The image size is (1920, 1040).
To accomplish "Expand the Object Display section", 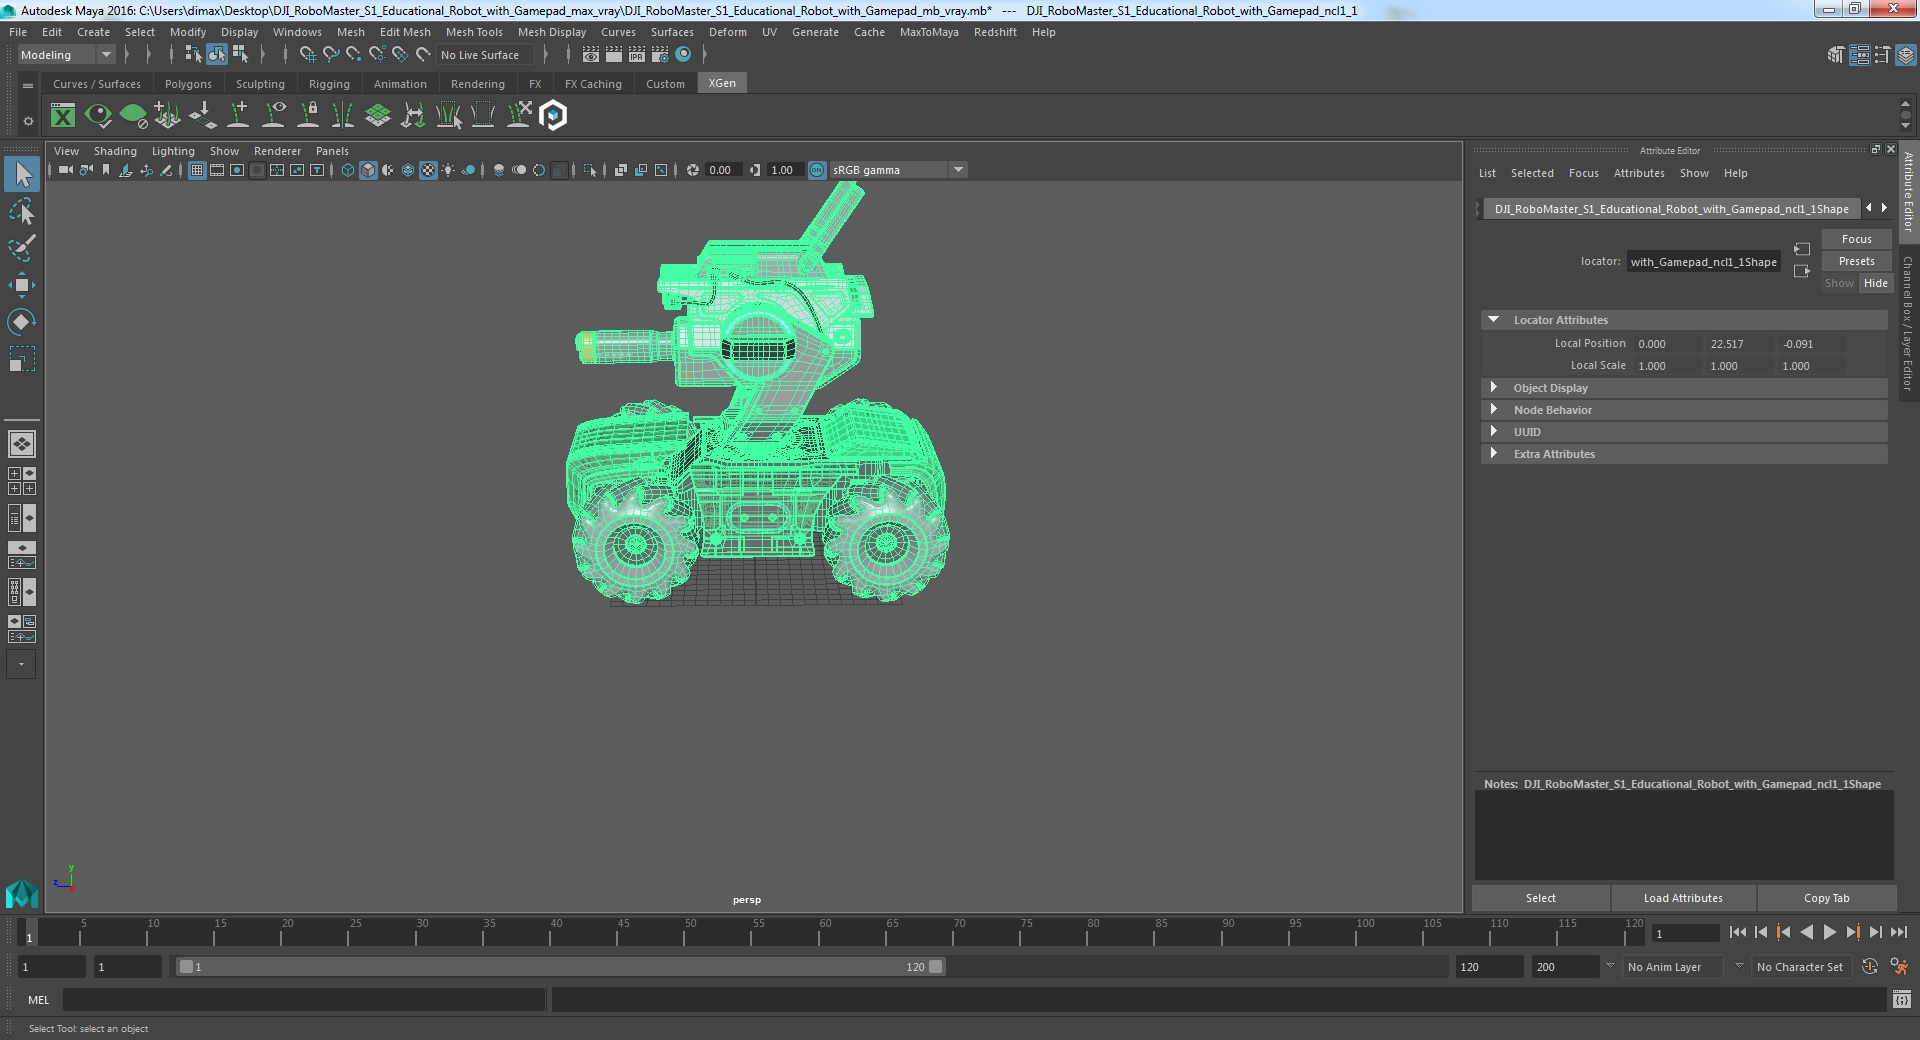I will (1494, 388).
